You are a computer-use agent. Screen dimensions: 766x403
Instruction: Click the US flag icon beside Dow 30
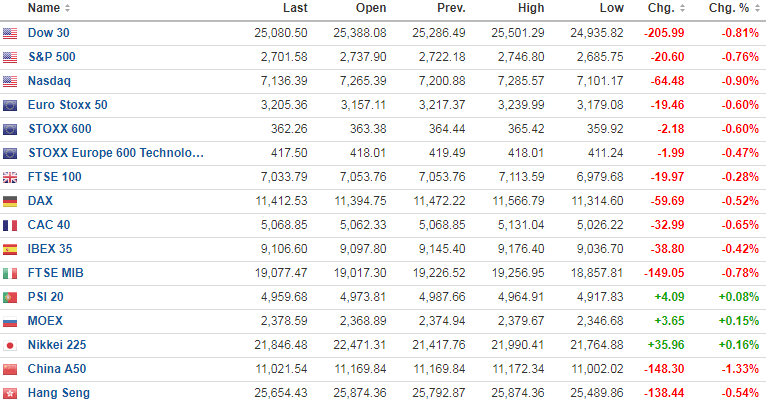click(10, 33)
